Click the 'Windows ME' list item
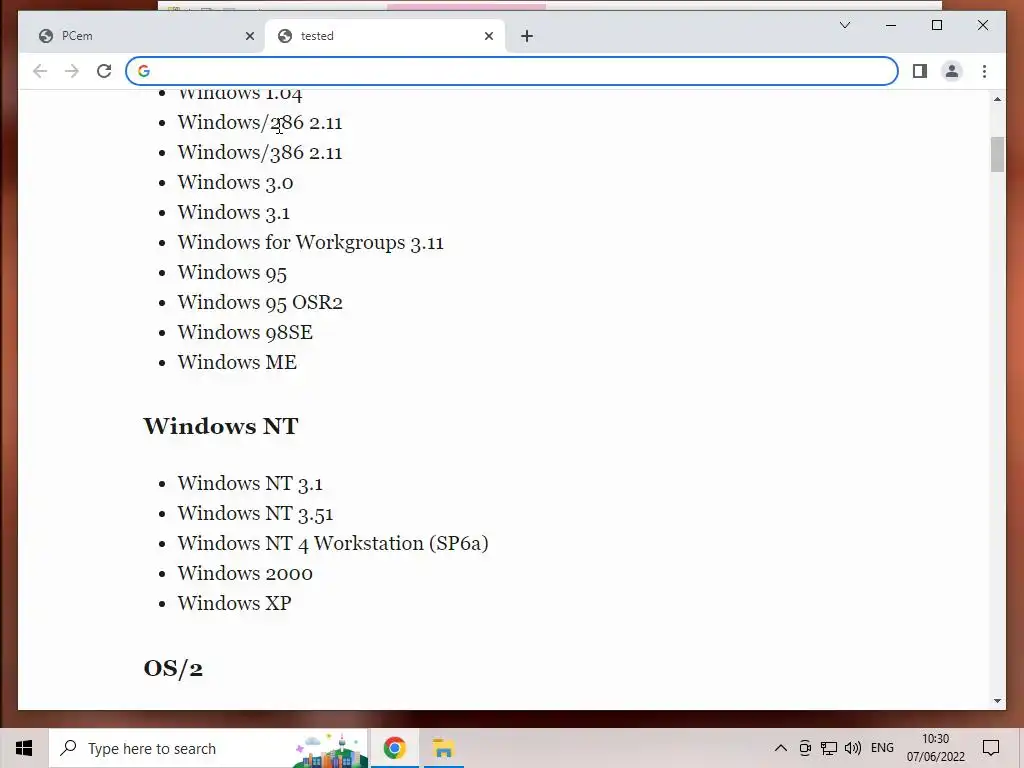 tap(237, 362)
